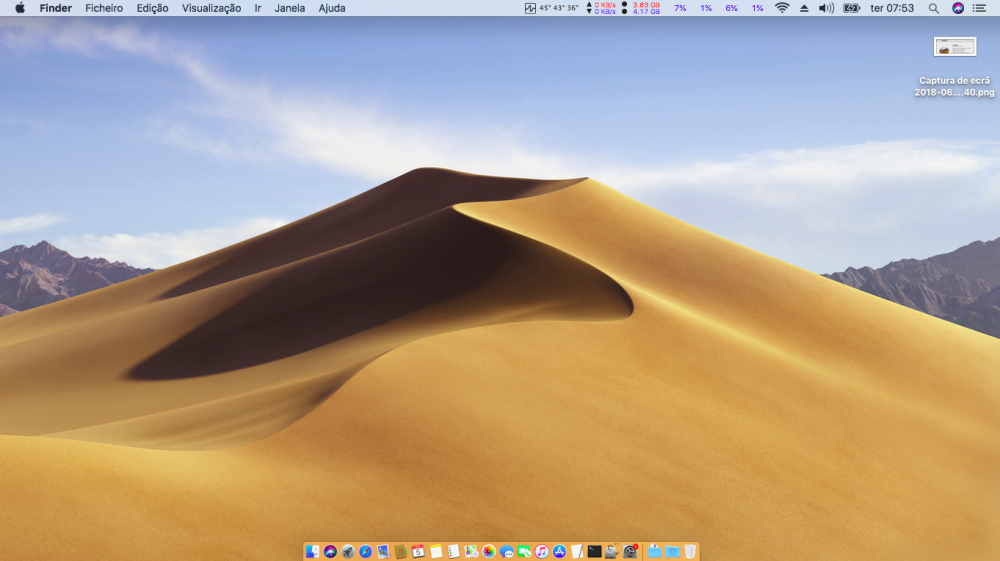Screen dimensions: 1000x561
Task: Open Siri from the Dock
Action: (330, 551)
